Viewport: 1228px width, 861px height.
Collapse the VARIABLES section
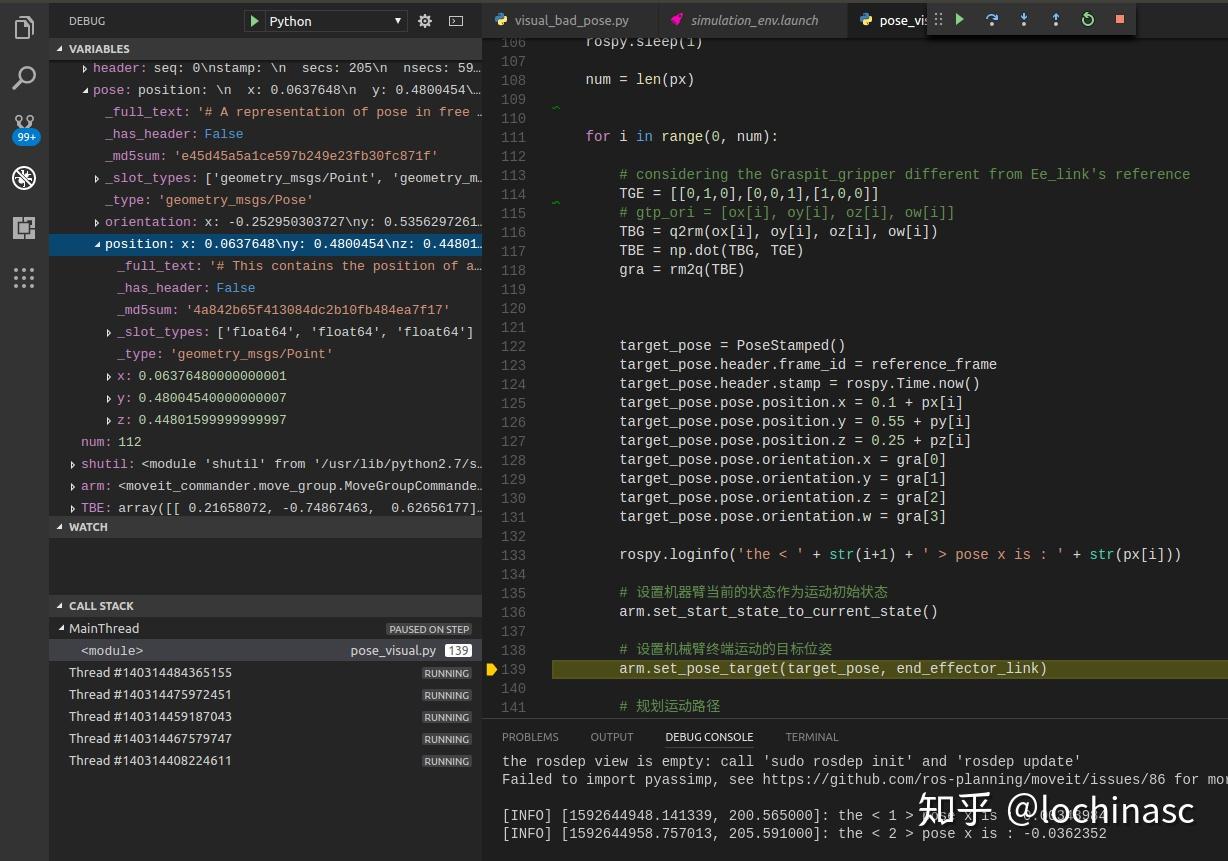[265, 49]
